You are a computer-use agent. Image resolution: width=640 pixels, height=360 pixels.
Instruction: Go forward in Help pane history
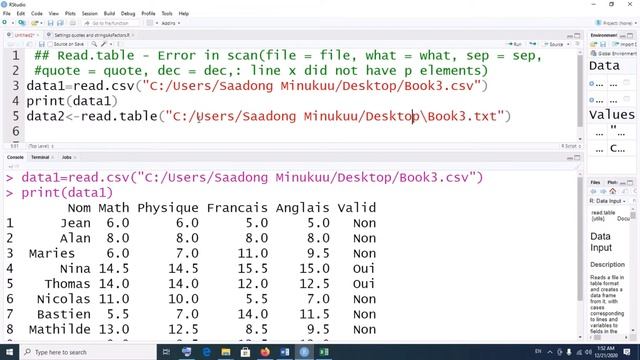point(603,191)
